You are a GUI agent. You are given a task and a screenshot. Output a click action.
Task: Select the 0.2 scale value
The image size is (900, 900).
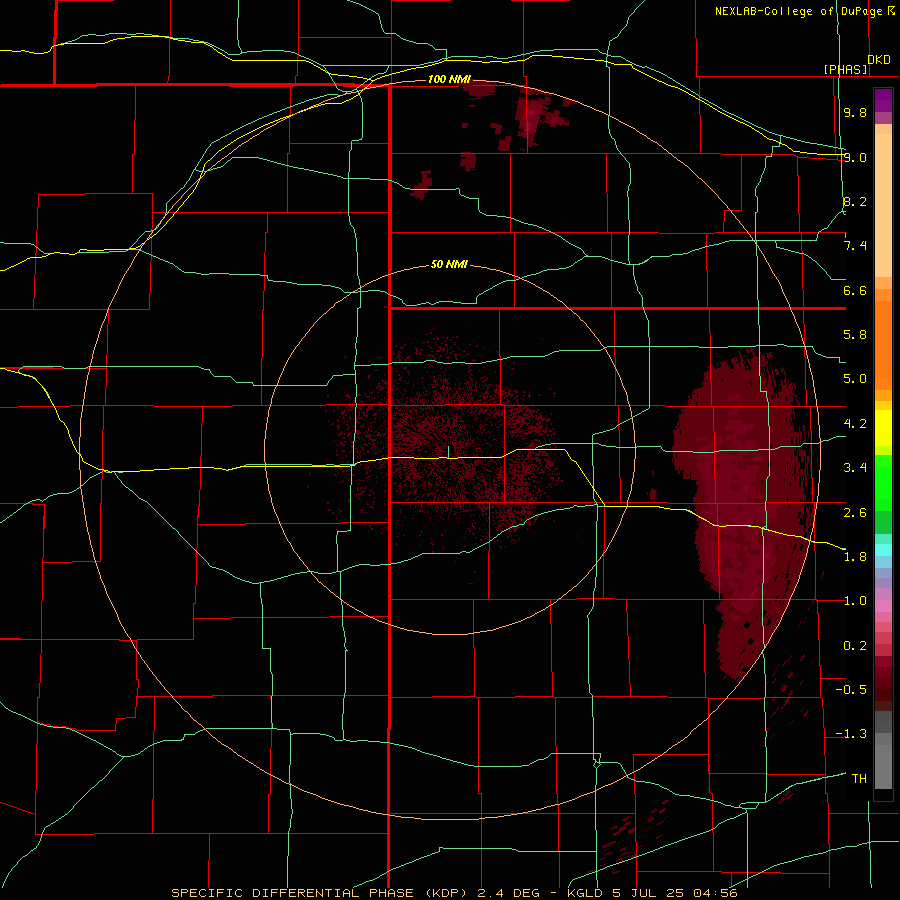[855, 646]
